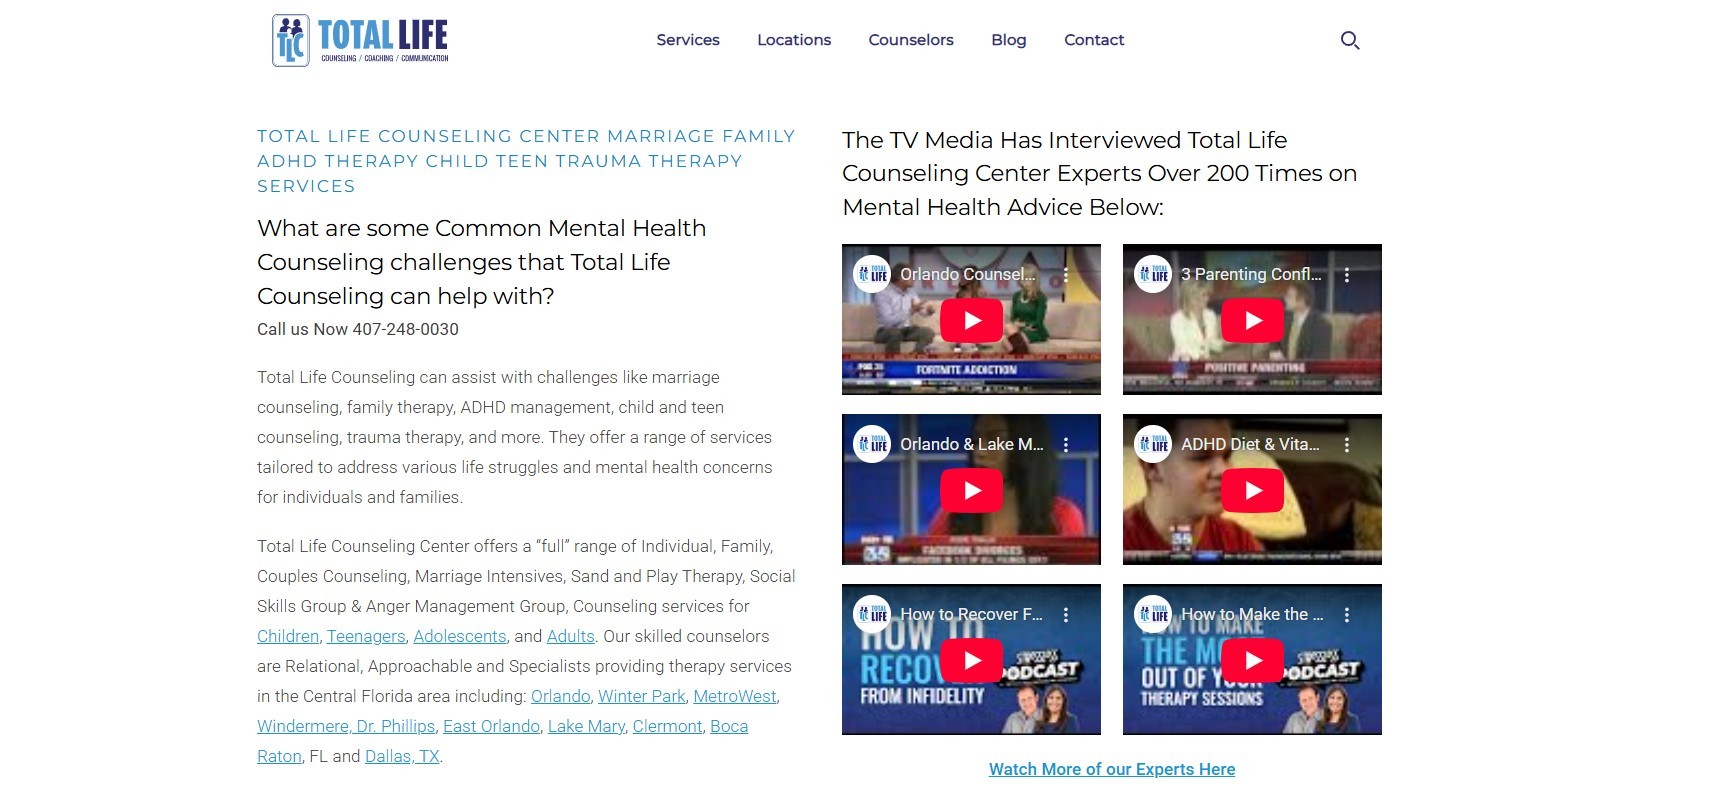Open options menu on 3 Parenting video
Viewport: 1709px width, 807px height.
click(x=1347, y=274)
